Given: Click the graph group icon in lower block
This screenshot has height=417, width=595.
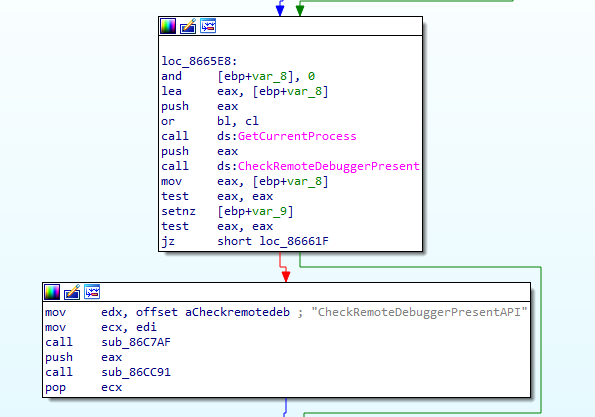Looking at the screenshot, I should point(92,292).
